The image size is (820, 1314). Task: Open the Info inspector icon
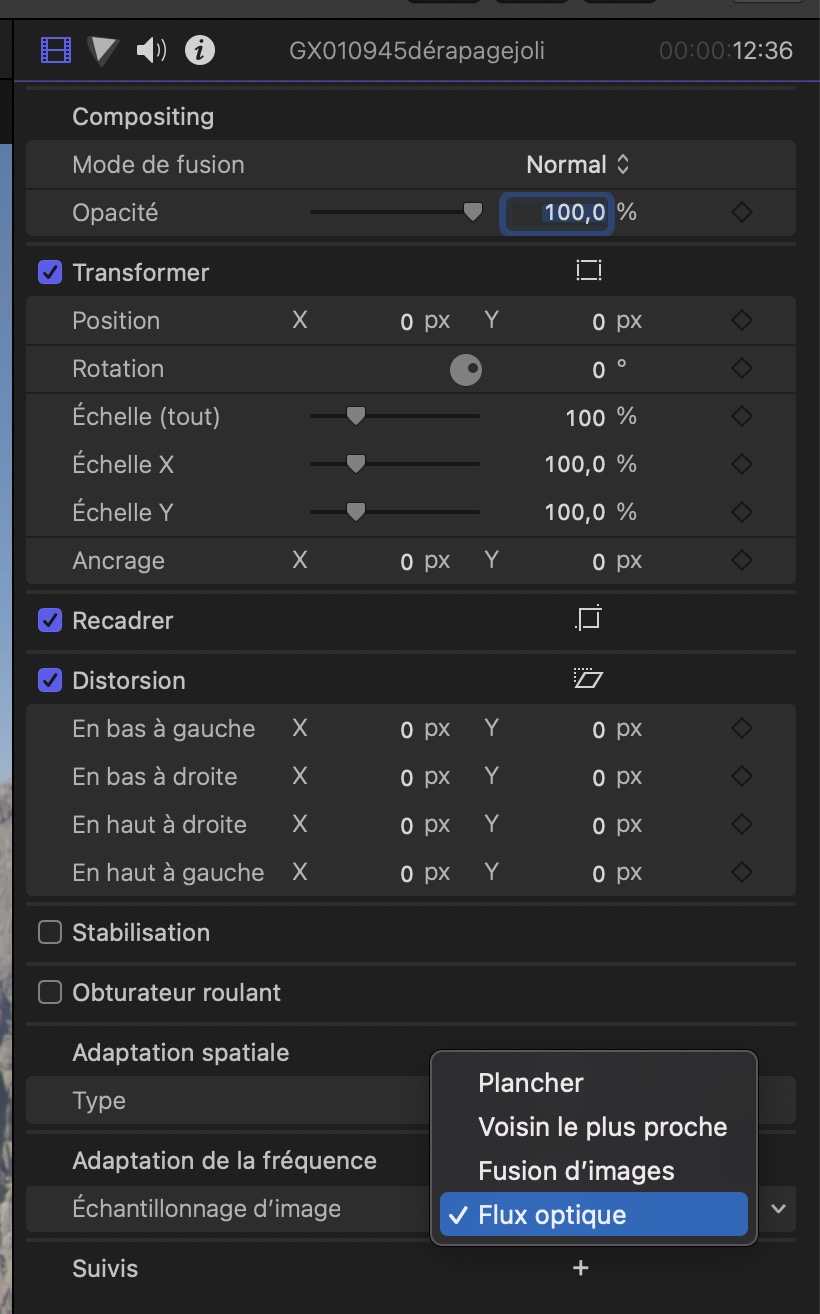(x=200, y=50)
